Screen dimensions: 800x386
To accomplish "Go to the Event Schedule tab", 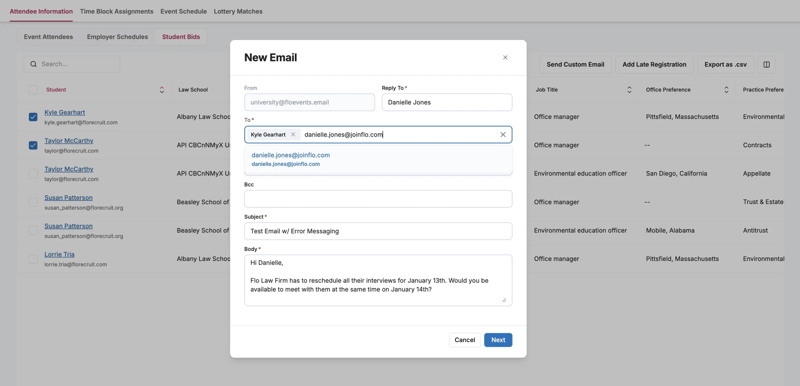I will point(184,11).
